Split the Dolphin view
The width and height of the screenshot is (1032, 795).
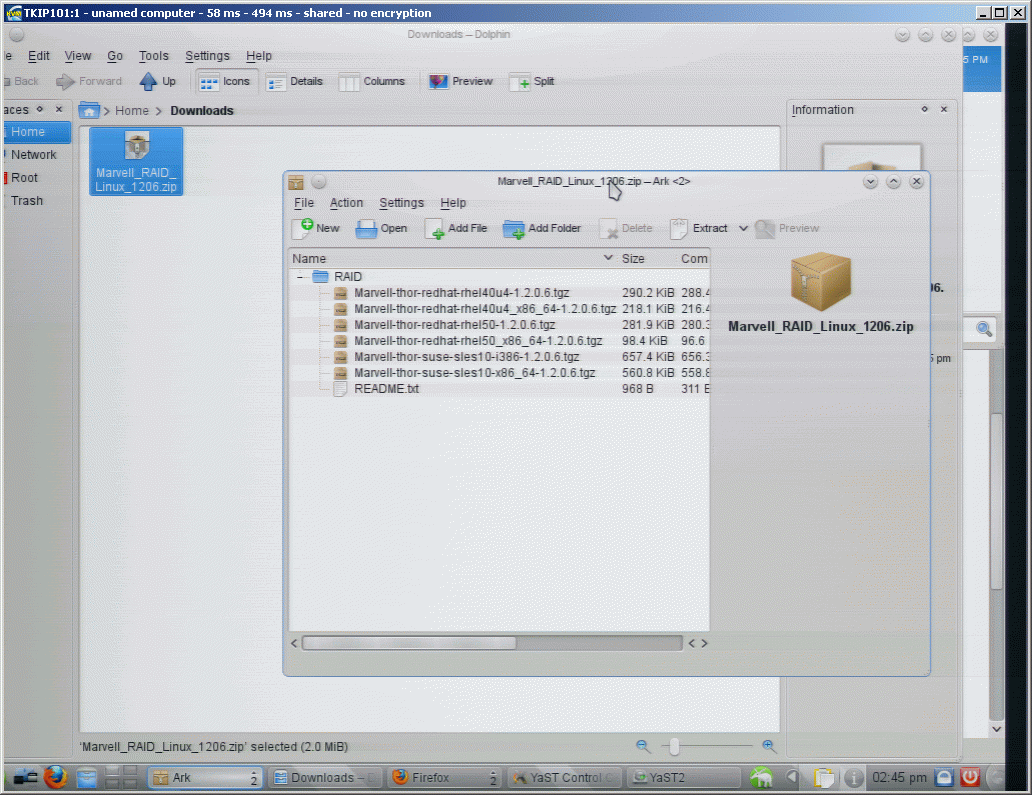pyautogui.click(x=532, y=82)
